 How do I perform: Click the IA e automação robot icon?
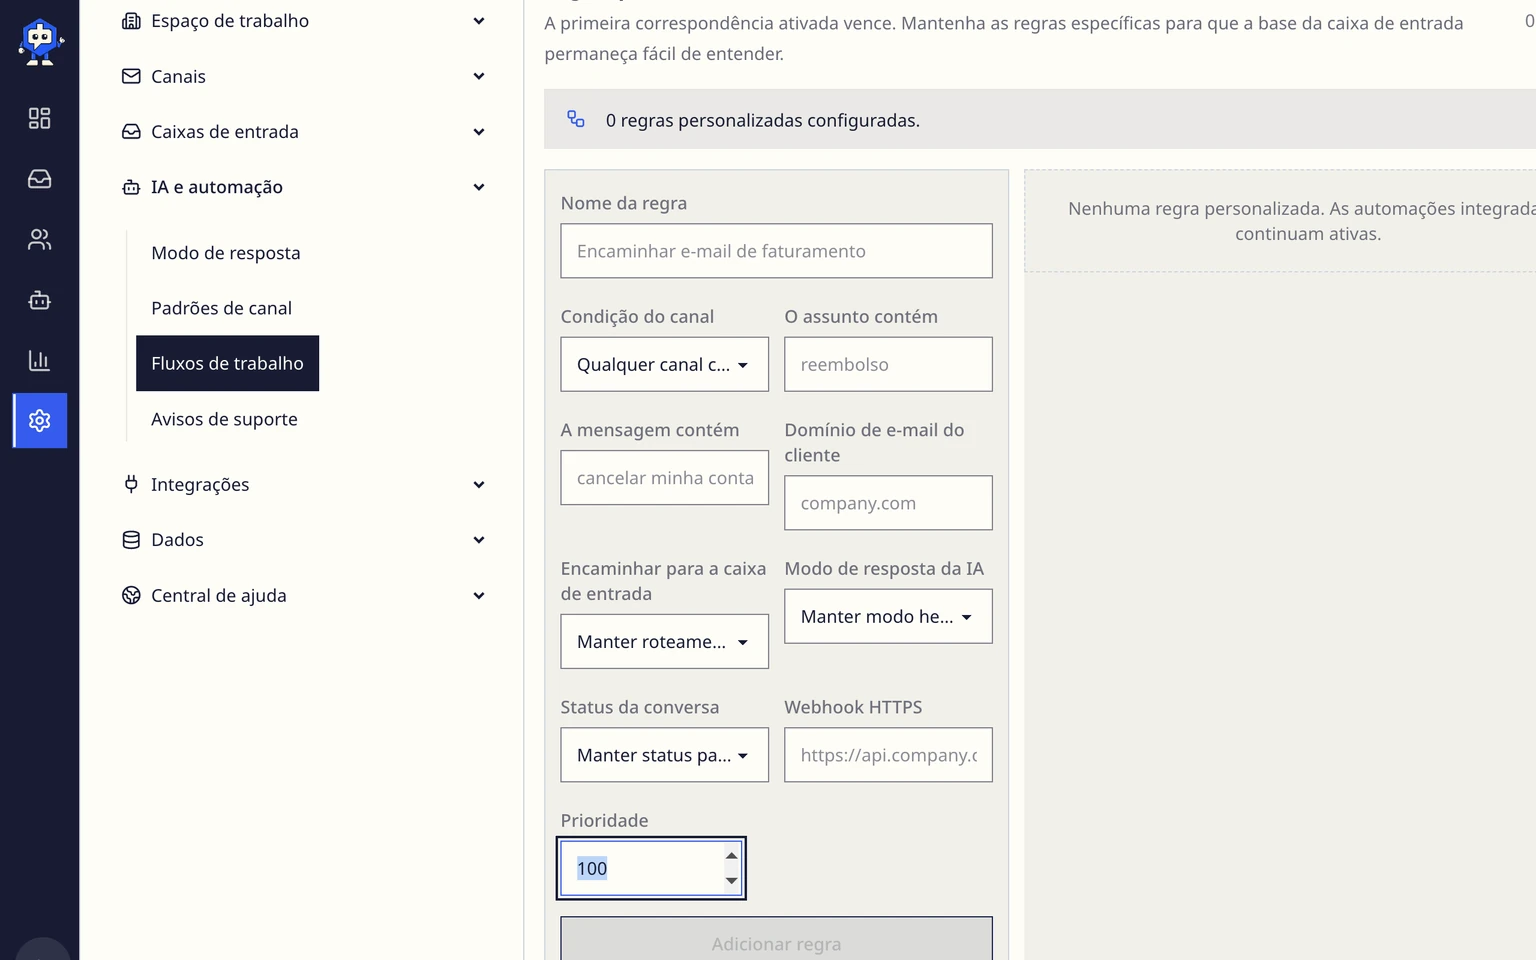[131, 187]
